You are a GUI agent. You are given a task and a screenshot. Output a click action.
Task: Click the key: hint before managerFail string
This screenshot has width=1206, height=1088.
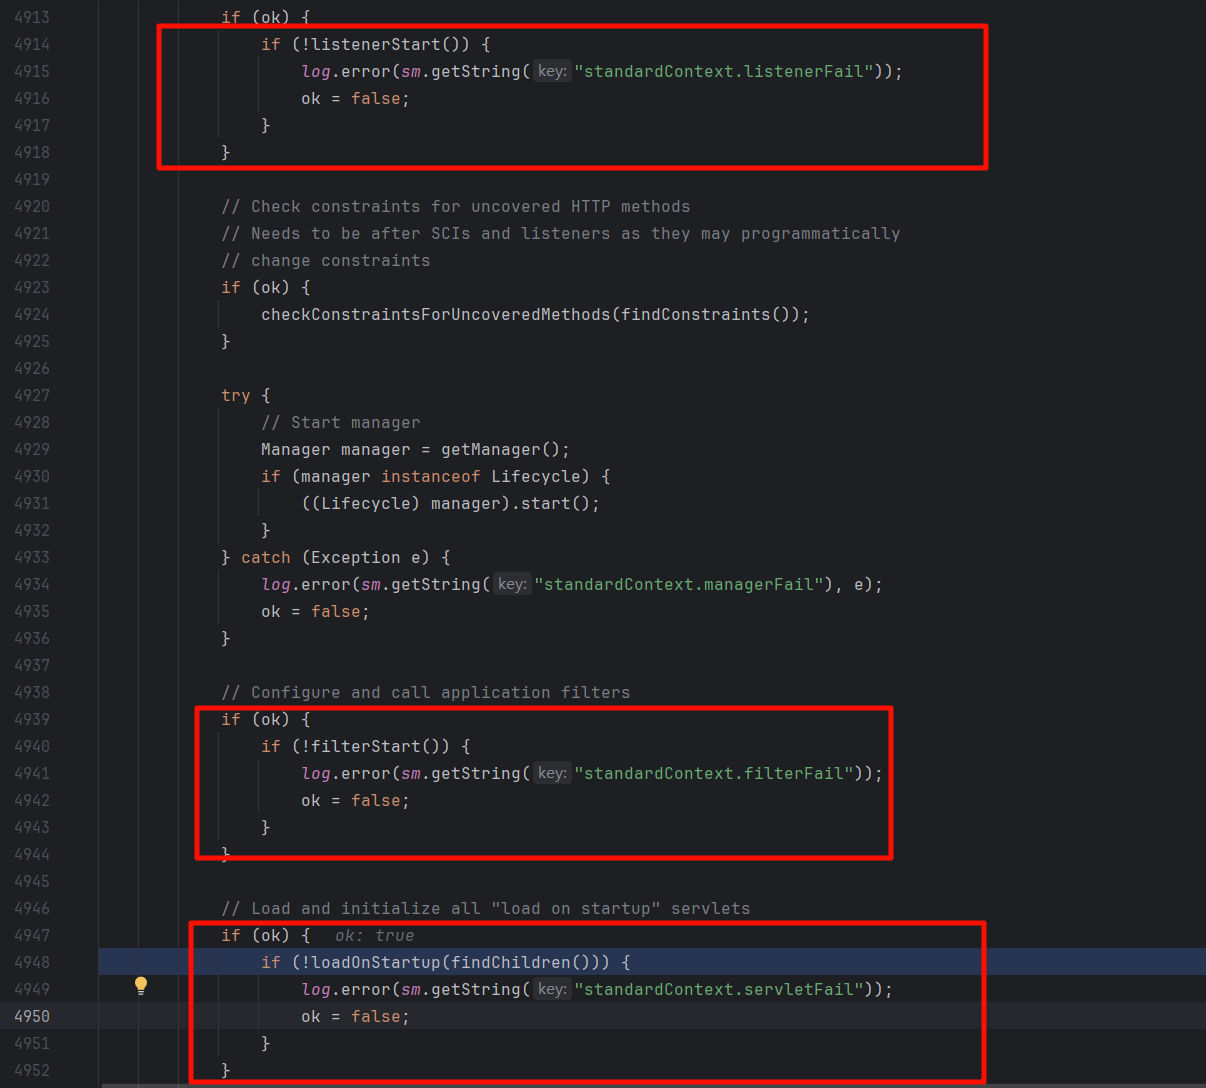pos(512,584)
